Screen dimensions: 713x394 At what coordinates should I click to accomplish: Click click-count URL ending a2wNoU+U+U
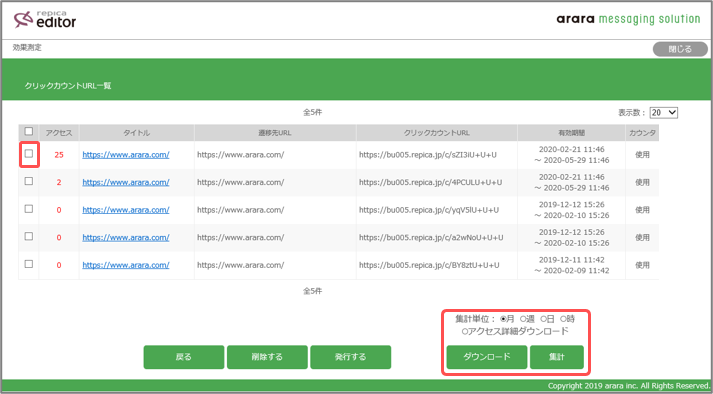click(x=431, y=237)
